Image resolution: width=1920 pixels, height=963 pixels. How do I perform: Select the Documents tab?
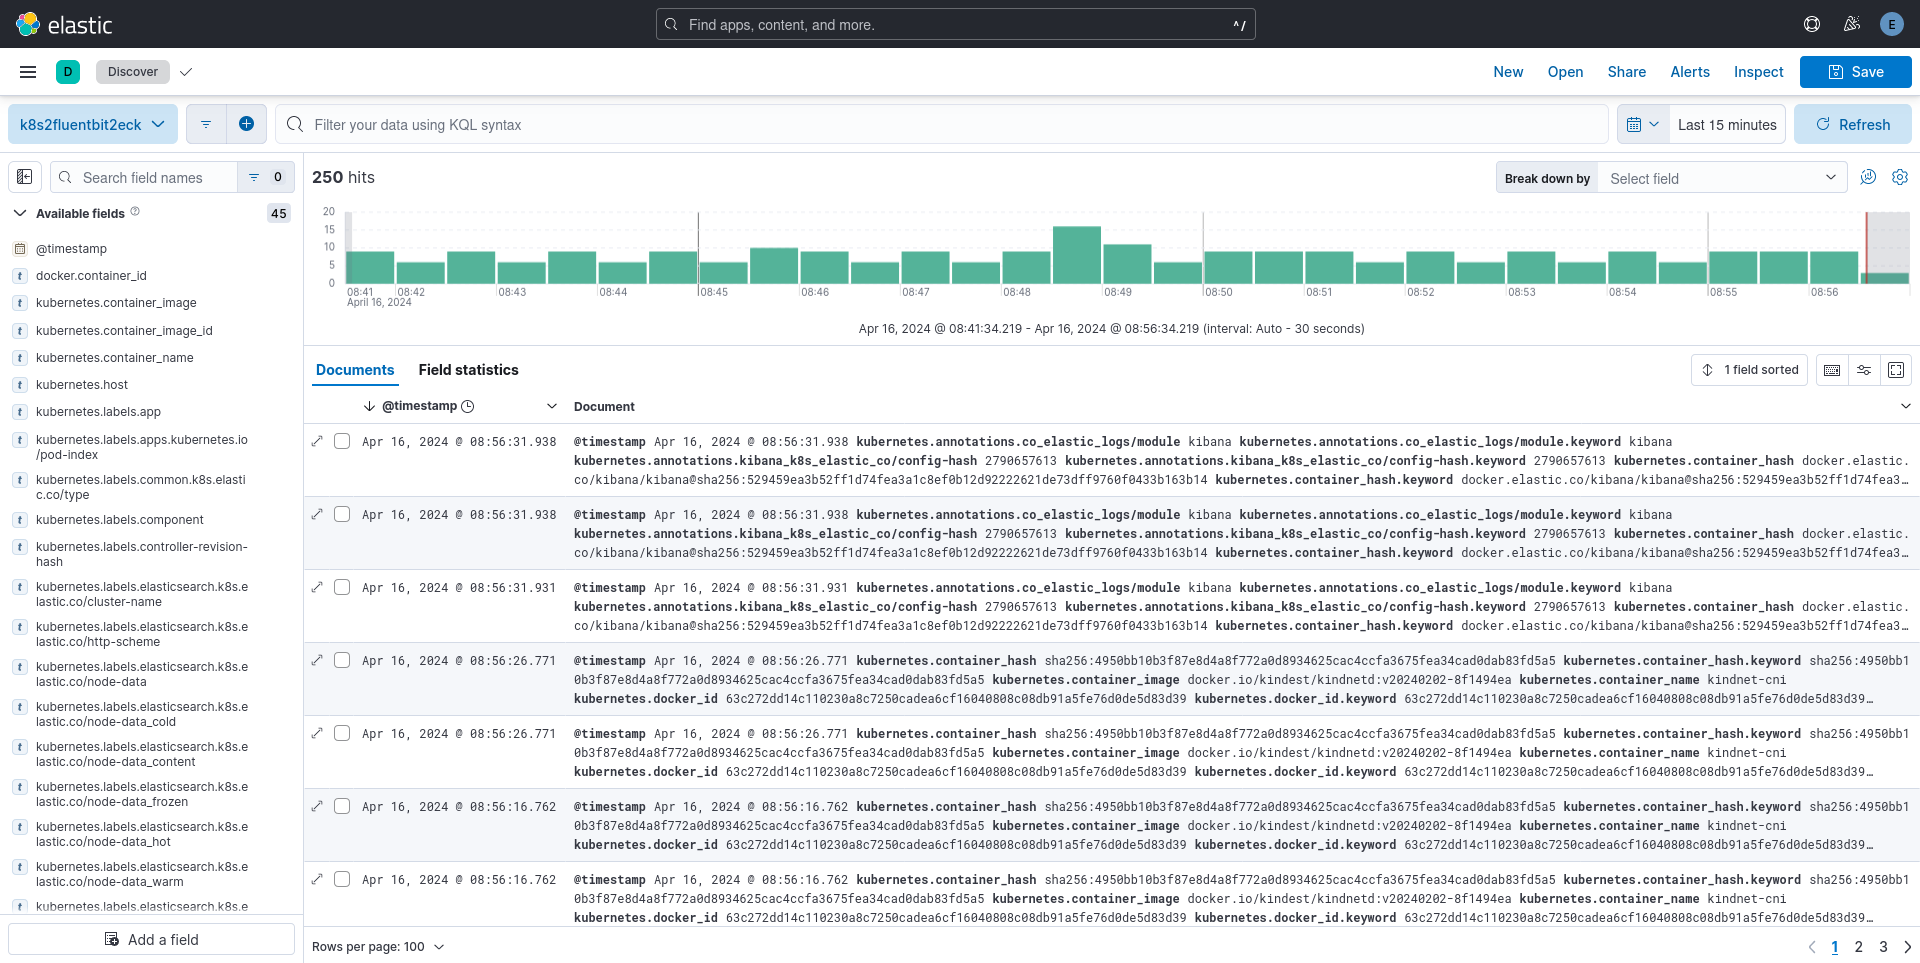pyautogui.click(x=355, y=370)
